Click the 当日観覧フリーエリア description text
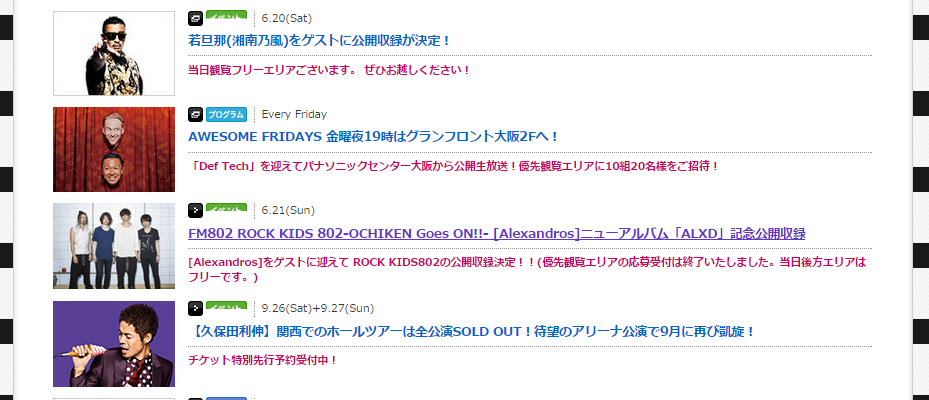This screenshot has height=400, width=929. click(x=329, y=70)
